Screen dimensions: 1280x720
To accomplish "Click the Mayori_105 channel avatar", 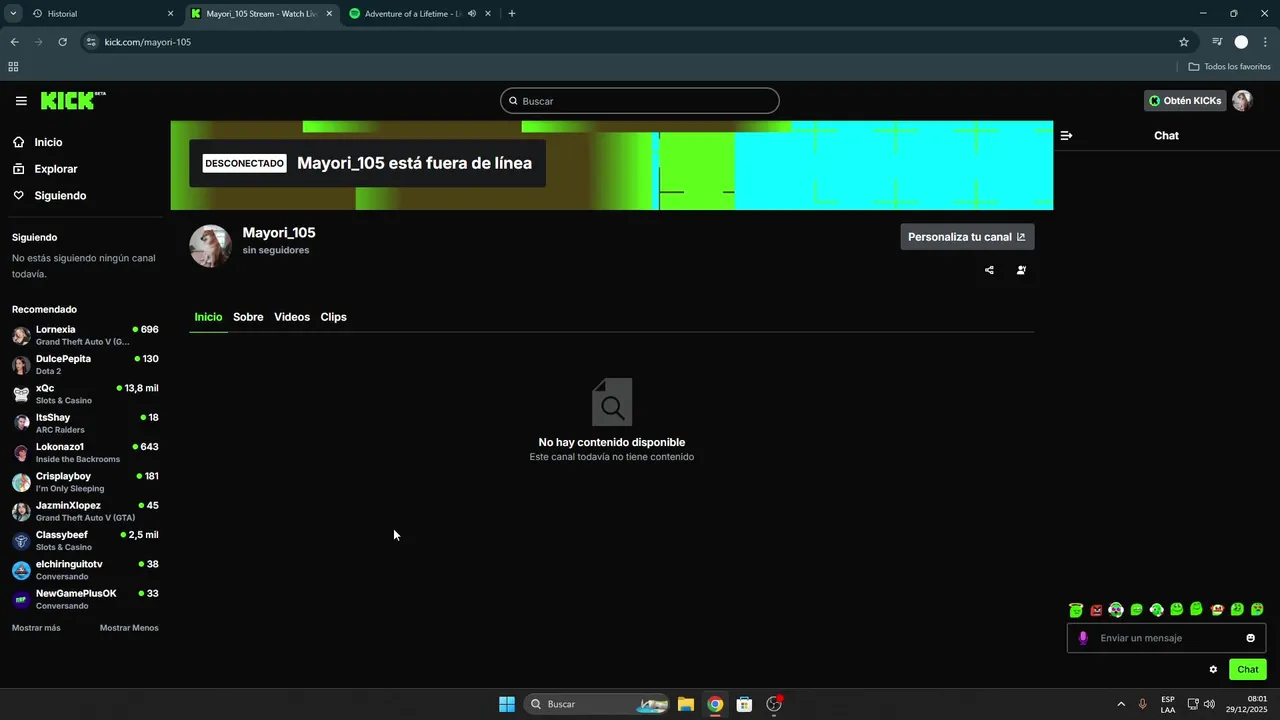I will [x=210, y=246].
